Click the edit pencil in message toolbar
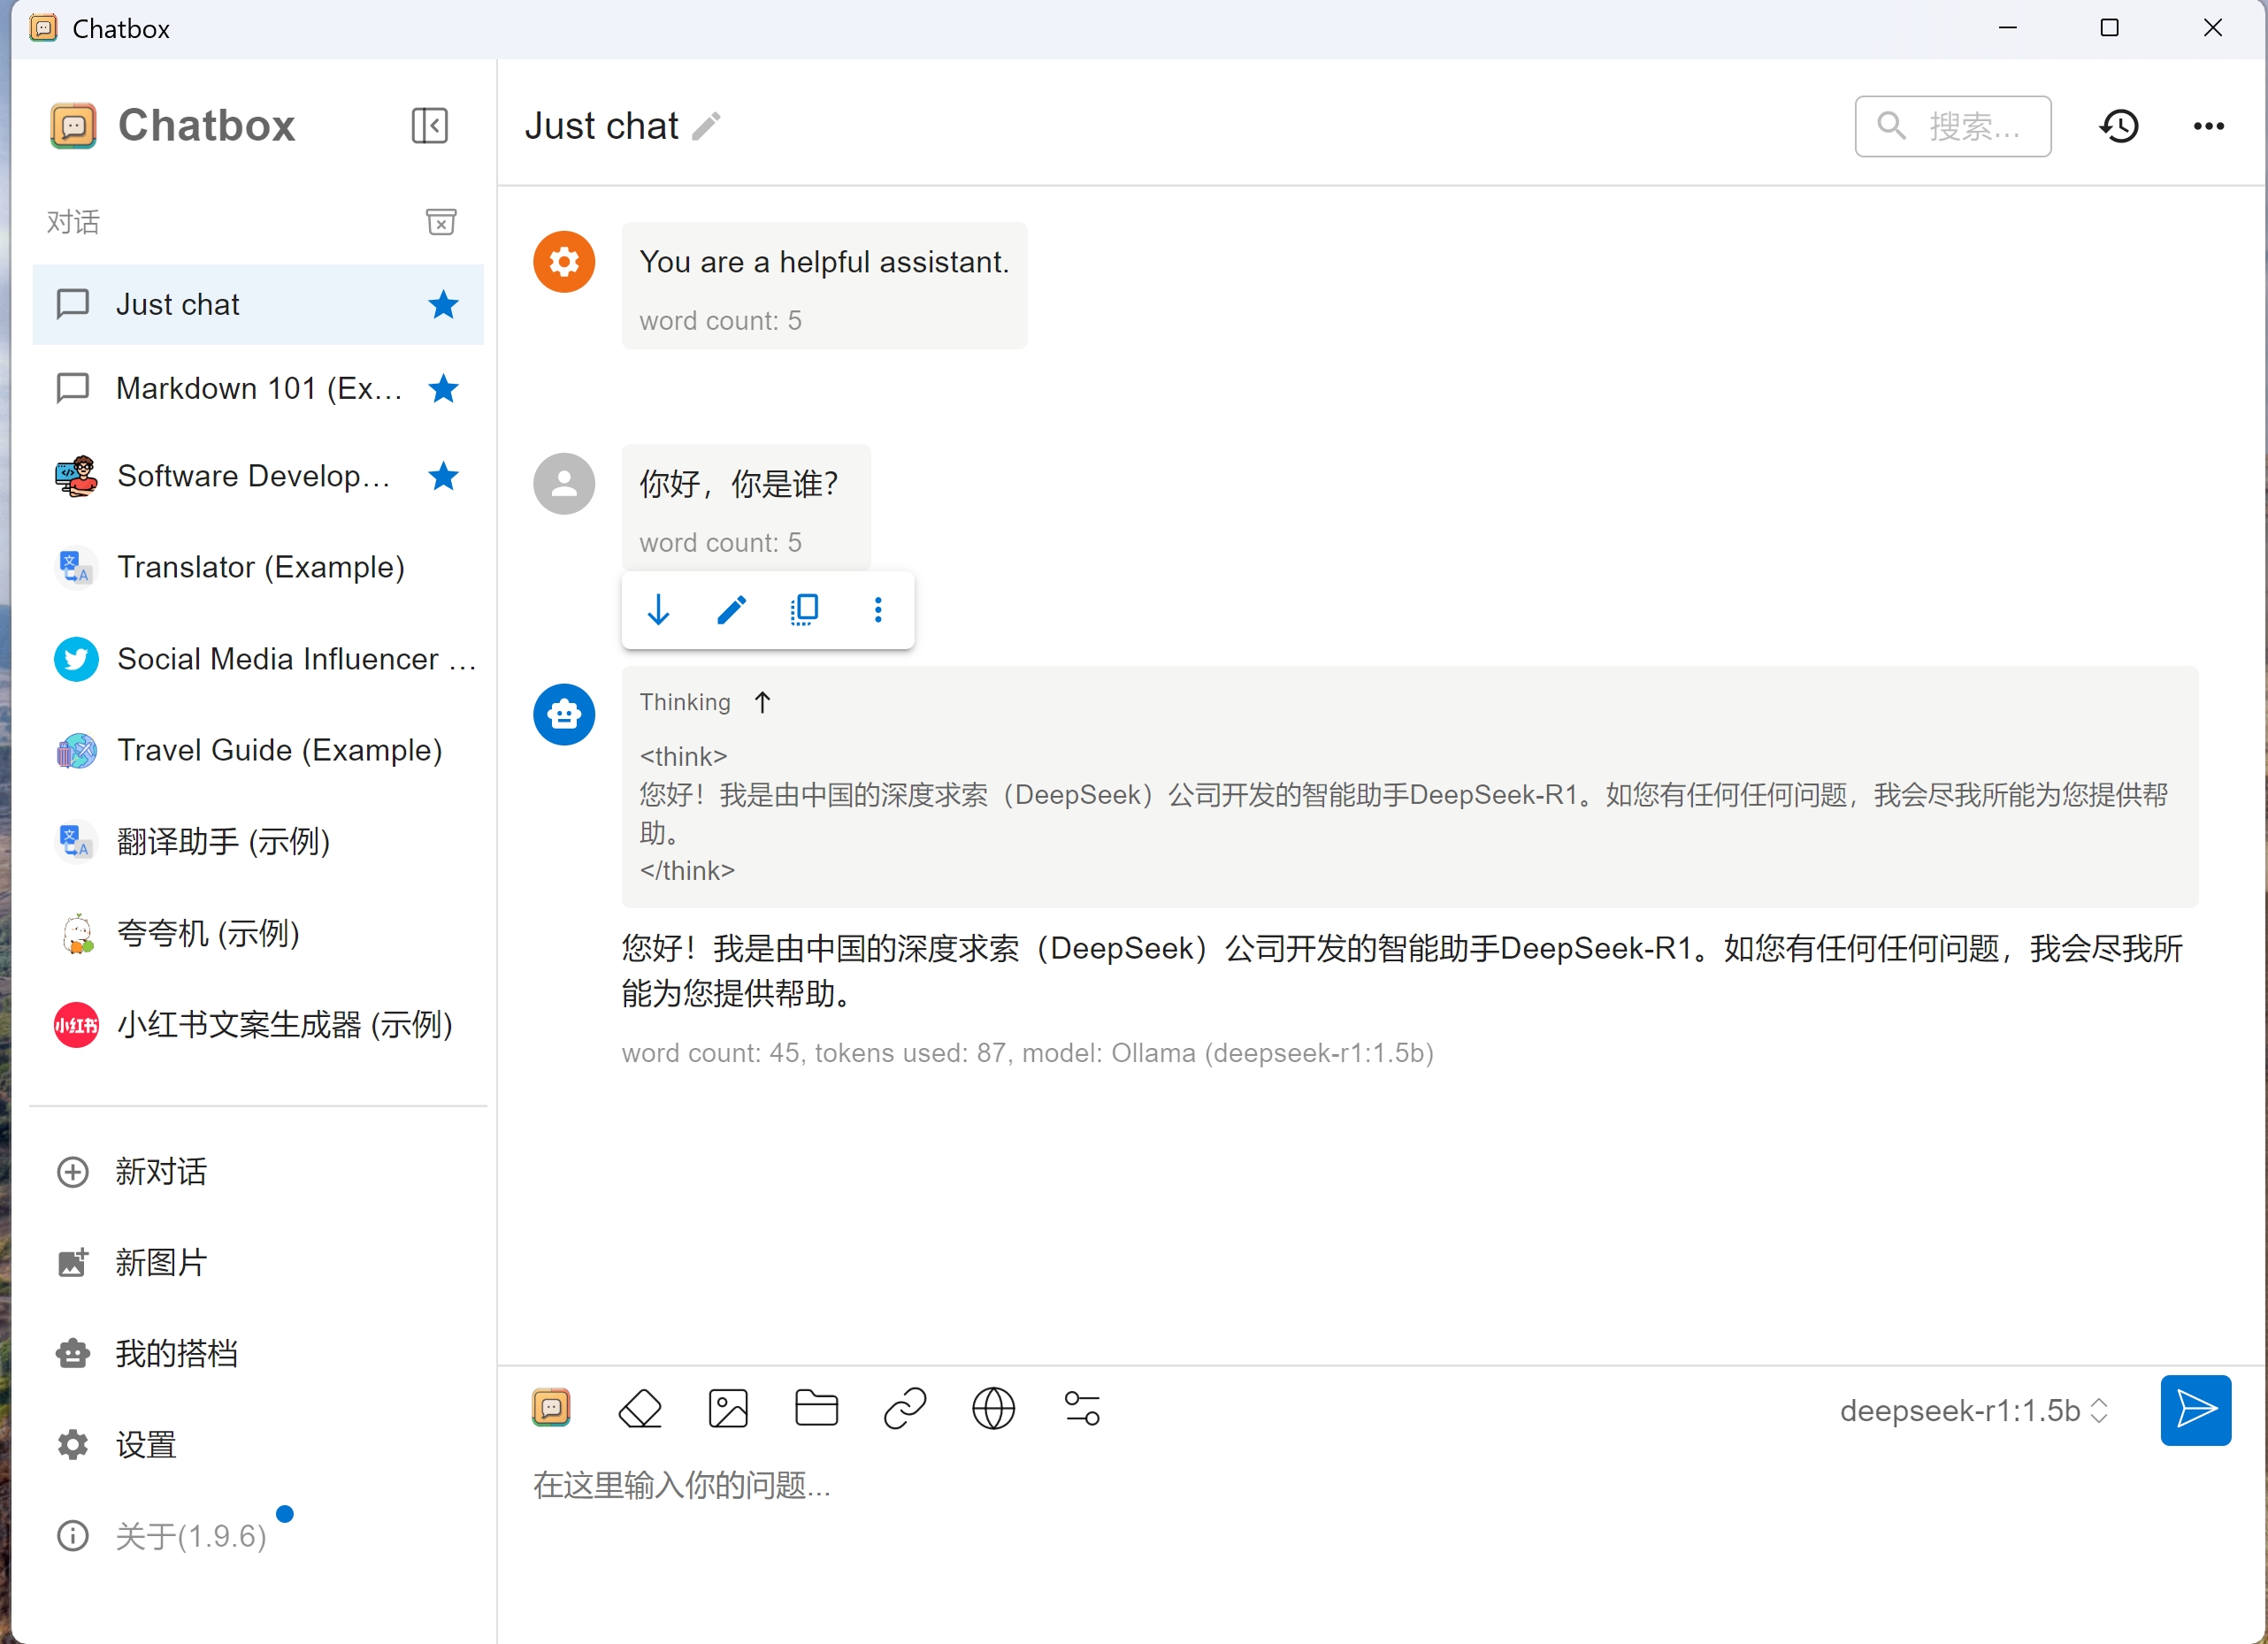Image resolution: width=2268 pixels, height=1644 pixels. 732,609
